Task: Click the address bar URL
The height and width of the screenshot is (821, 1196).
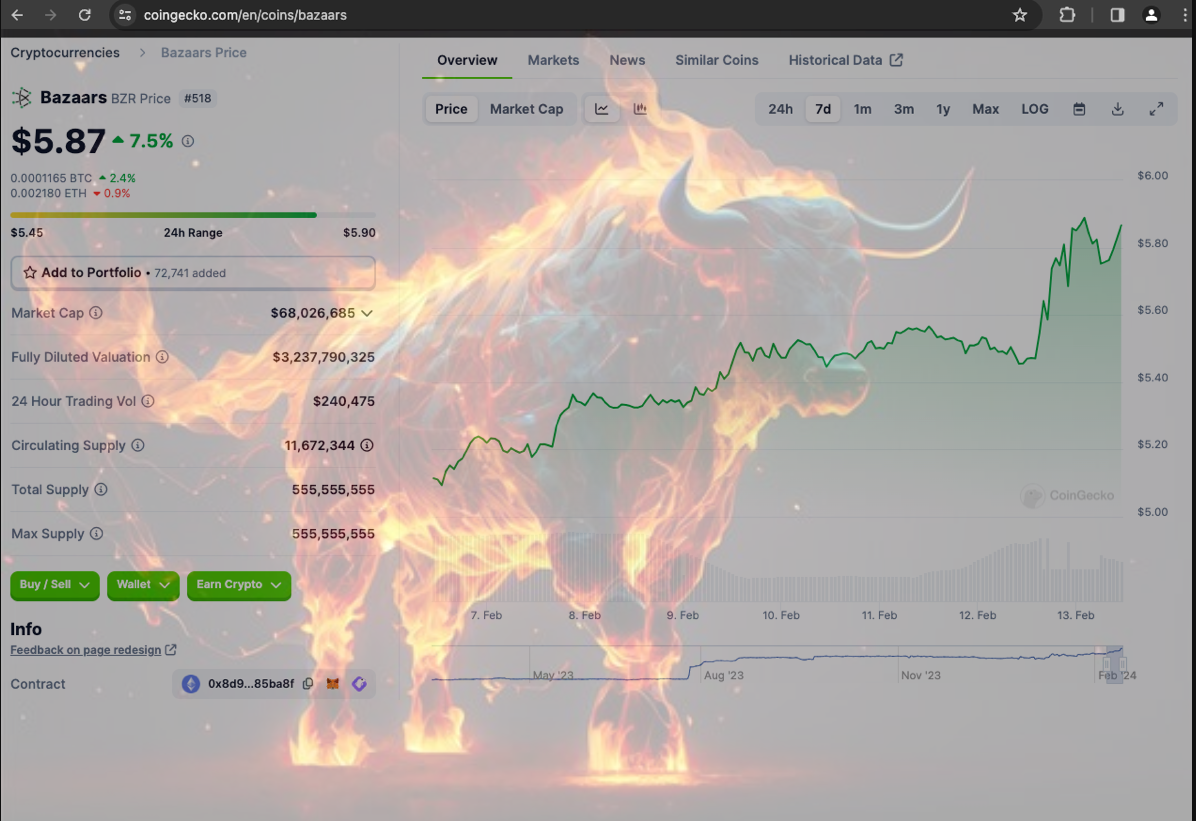Action: [245, 14]
